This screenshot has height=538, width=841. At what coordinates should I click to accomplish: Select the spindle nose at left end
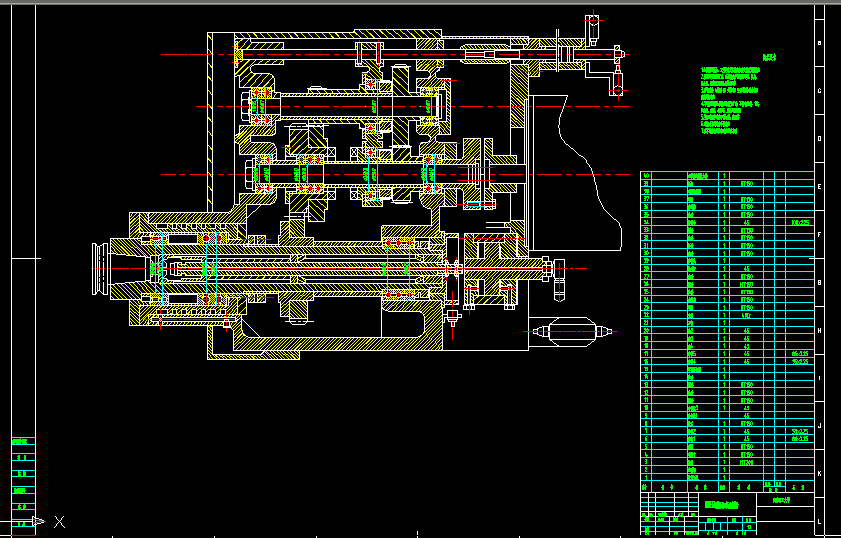102,270
